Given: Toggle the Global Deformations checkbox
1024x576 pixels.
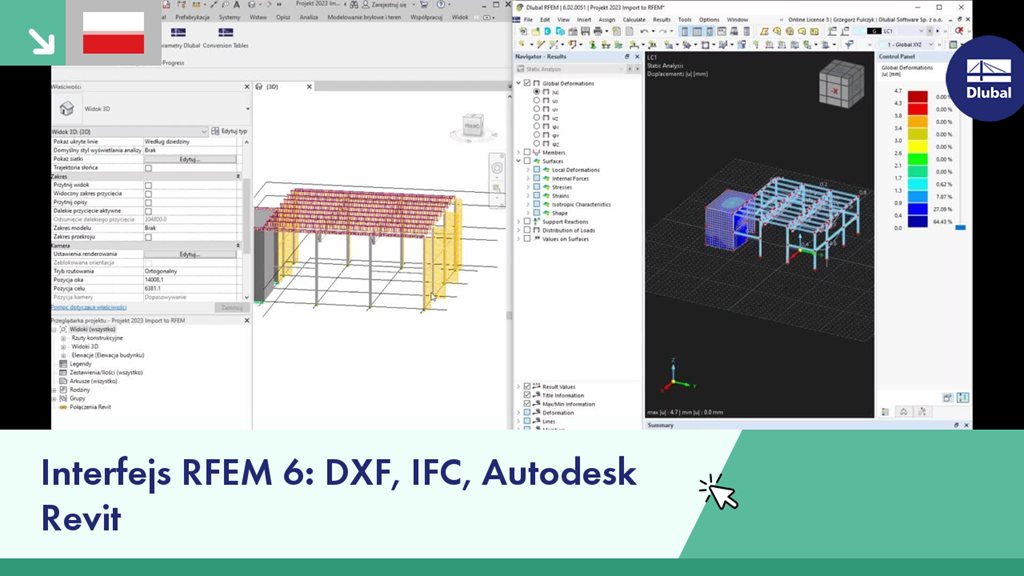Looking at the screenshot, I should coord(527,83).
